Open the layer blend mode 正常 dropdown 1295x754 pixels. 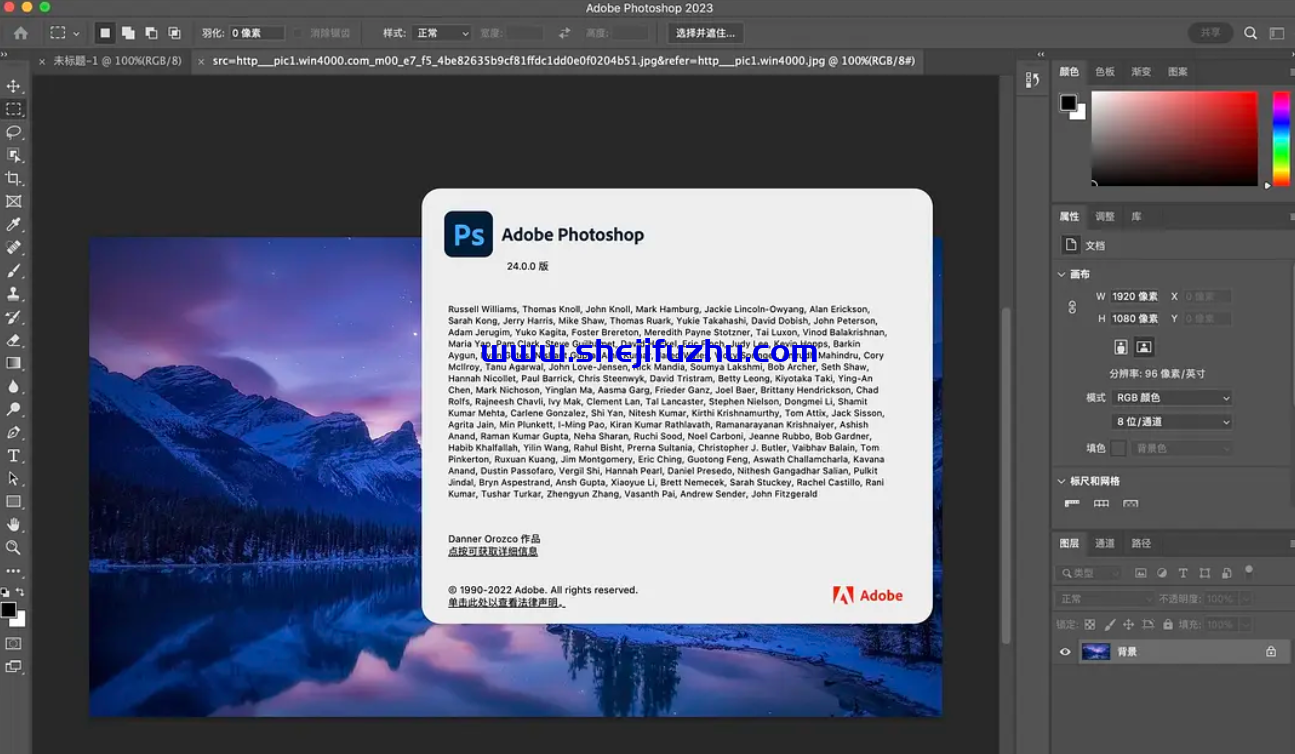[1105, 599]
